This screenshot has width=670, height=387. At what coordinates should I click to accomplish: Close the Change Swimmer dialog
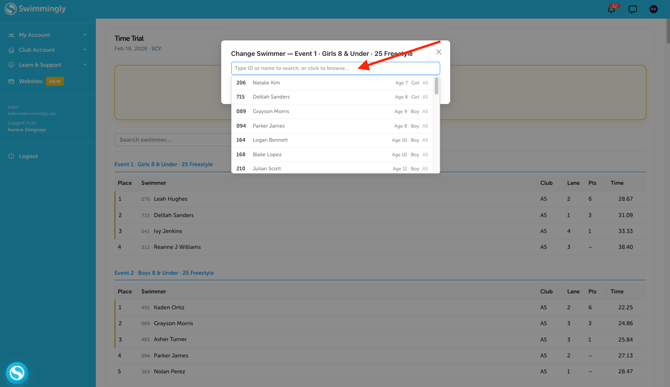[x=438, y=52]
